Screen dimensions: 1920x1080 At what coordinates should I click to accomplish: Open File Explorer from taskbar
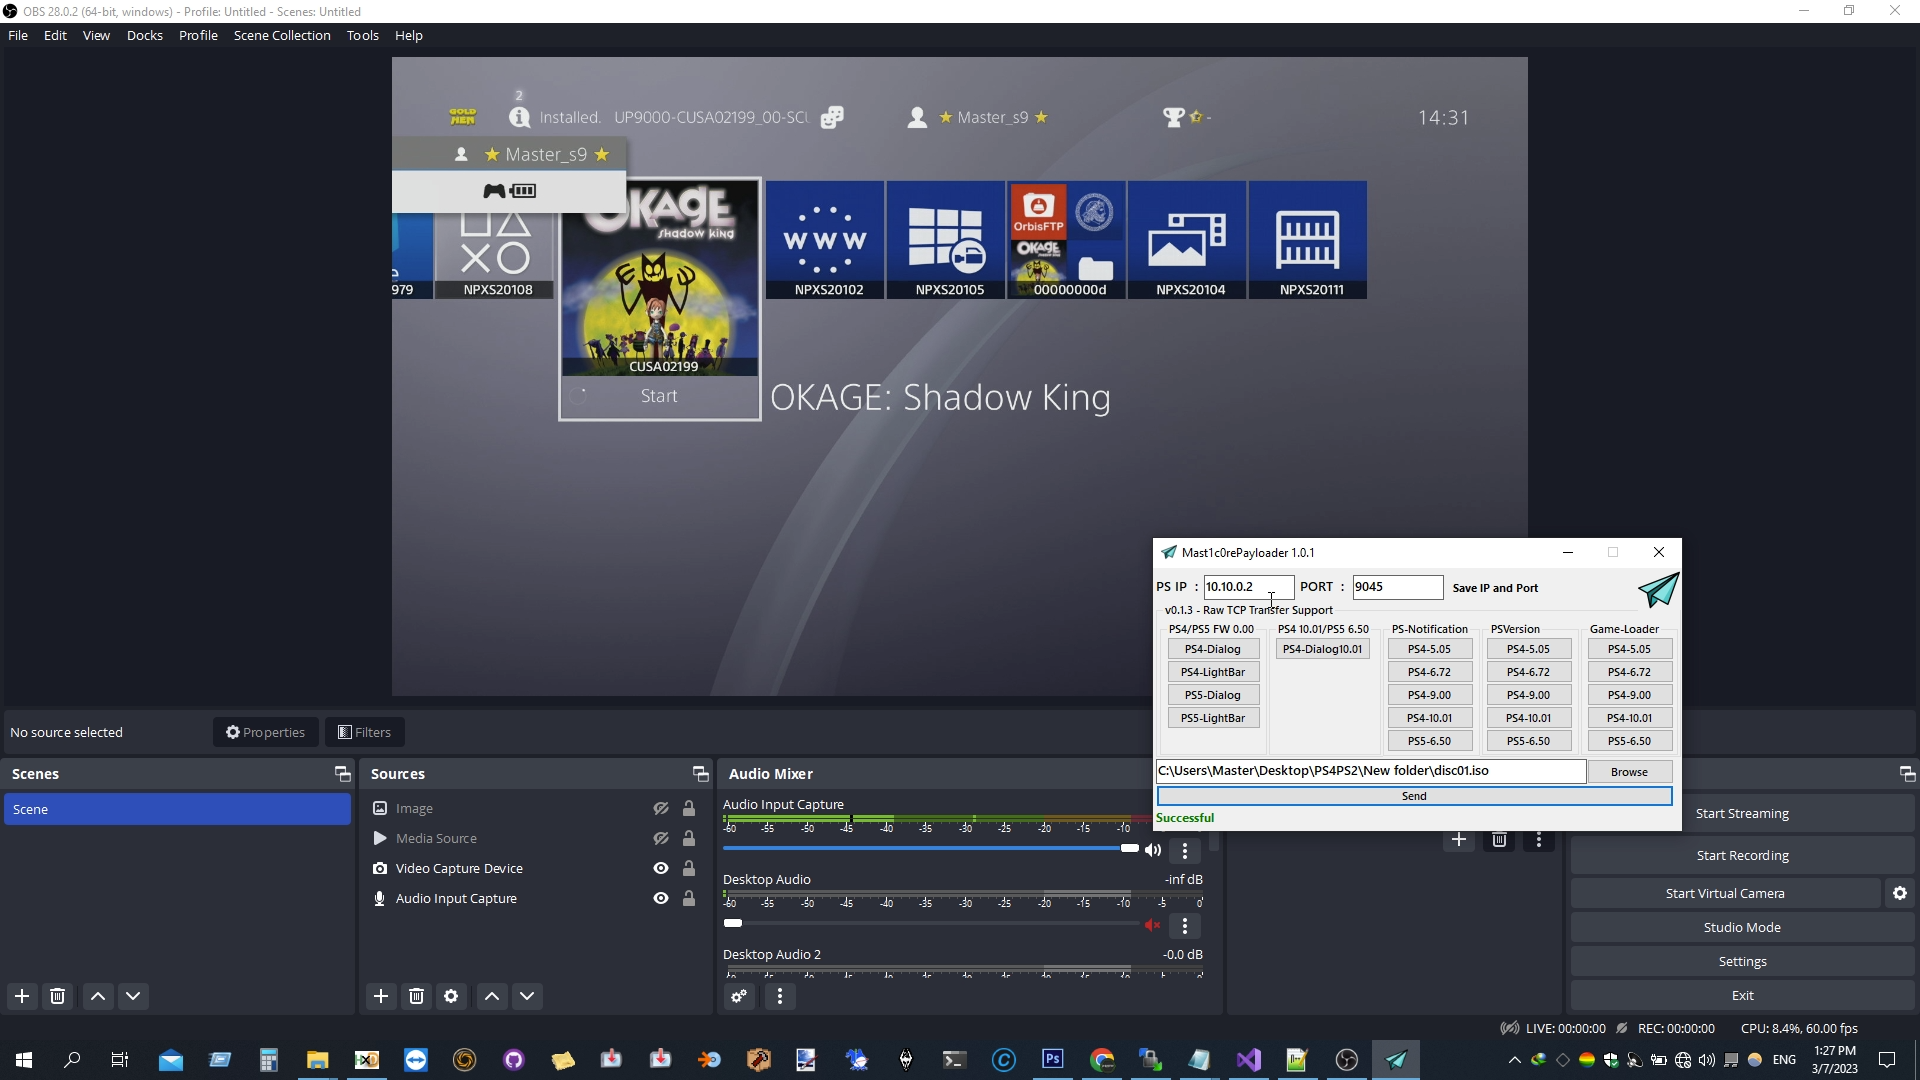coord(317,1060)
